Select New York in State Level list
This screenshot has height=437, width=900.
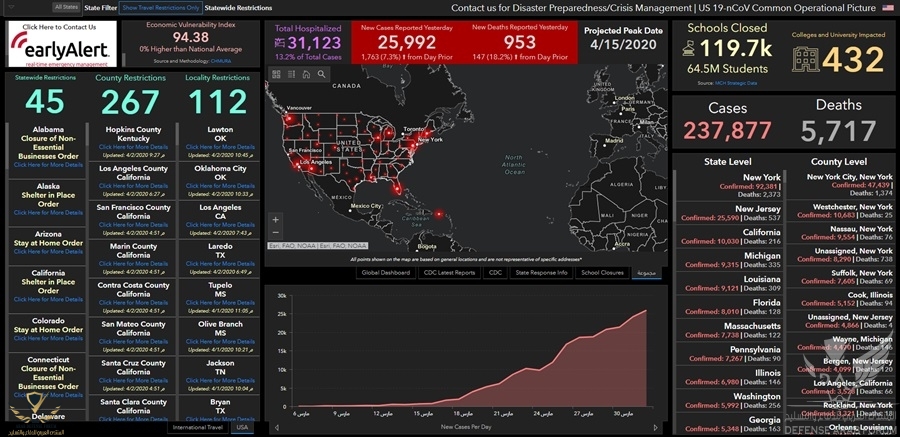coord(729,185)
